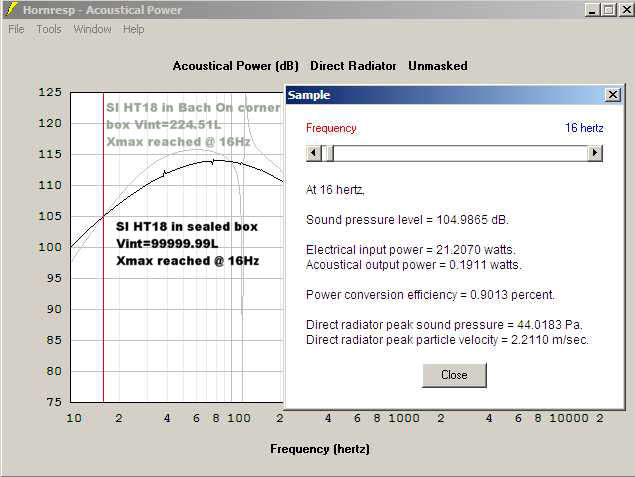Click 'SI HT18 in sealed box' annotation
Image resolution: width=635 pixels, height=477 pixels.
(187, 227)
